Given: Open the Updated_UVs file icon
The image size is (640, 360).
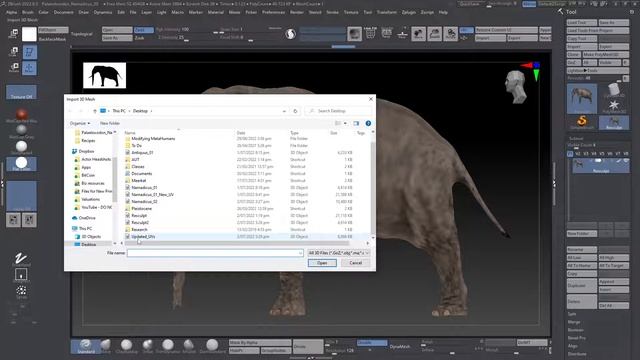Looking at the screenshot, I should 127,236.
